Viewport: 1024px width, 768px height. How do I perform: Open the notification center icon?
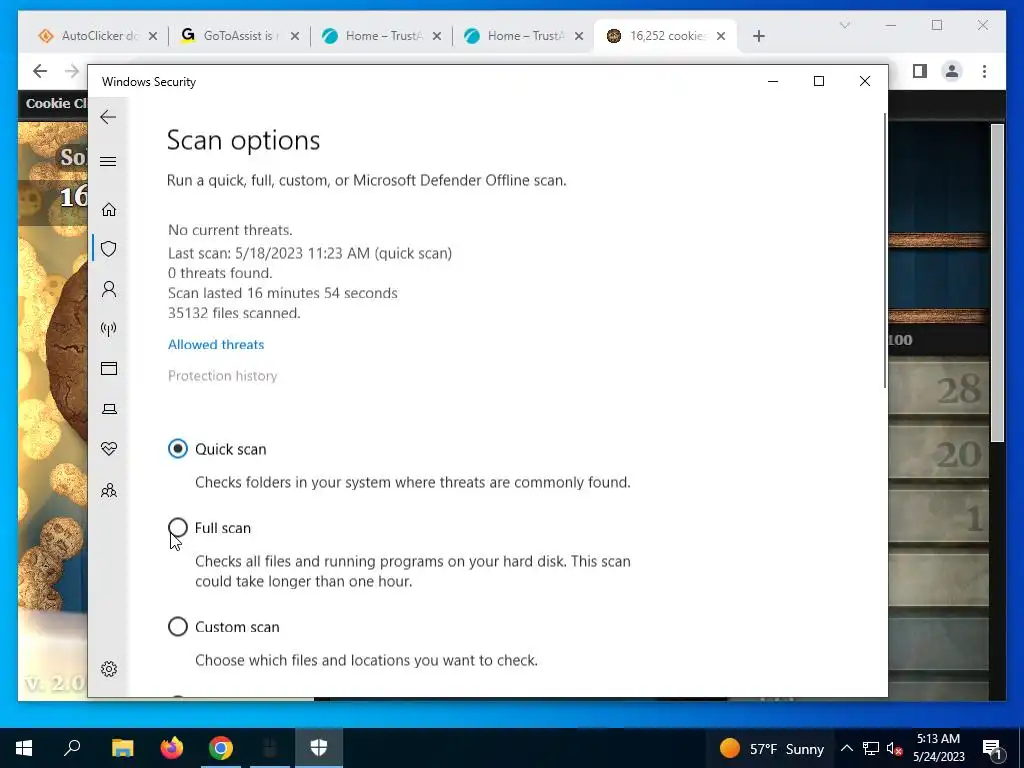click(993, 748)
